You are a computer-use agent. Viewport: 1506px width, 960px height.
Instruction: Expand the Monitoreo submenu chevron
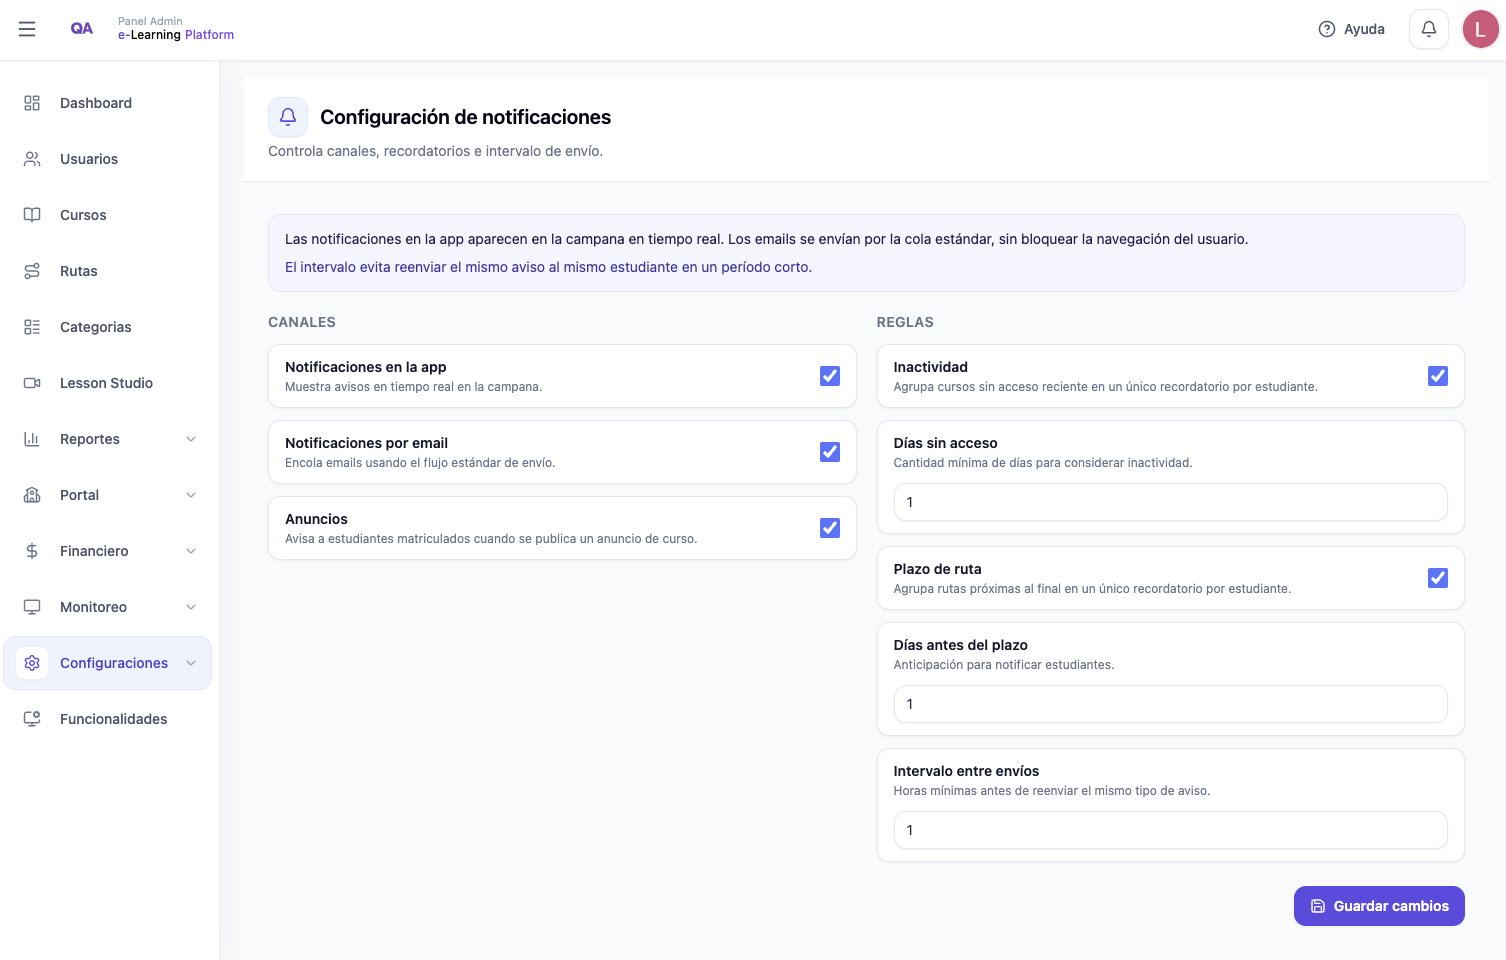(191, 607)
